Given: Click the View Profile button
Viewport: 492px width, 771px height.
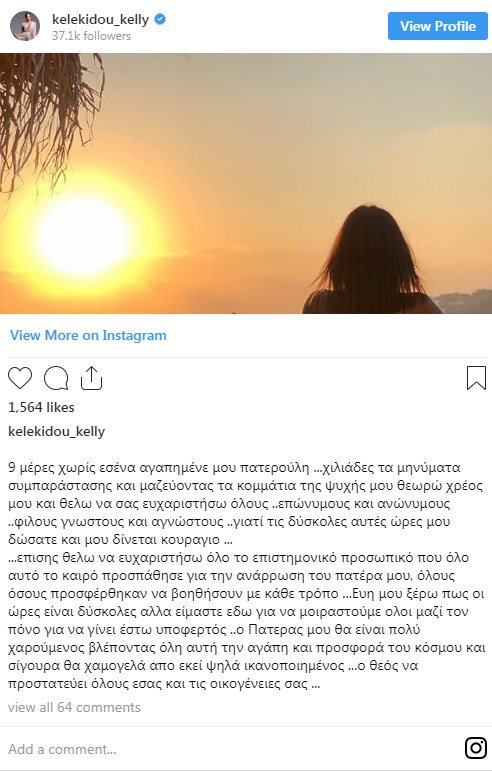Looking at the screenshot, I should tap(437, 26).
